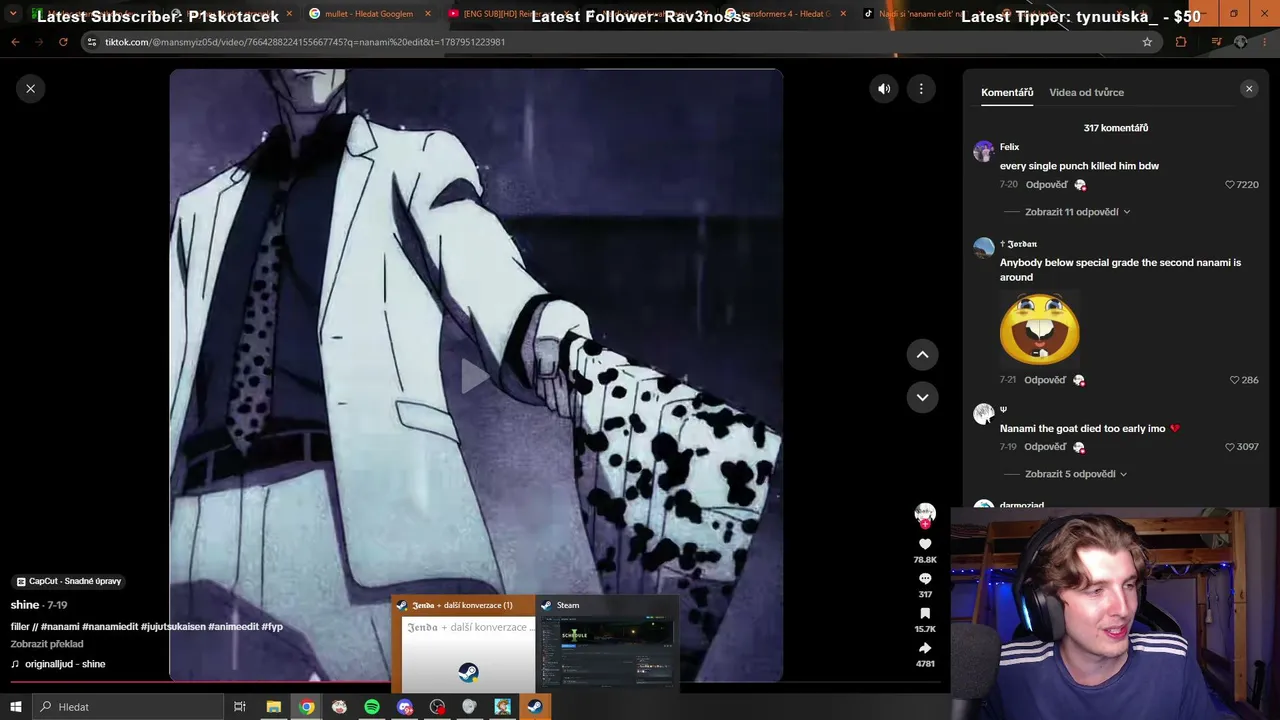The width and height of the screenshot is (1280, 720).
Task: Like the comment with 3097 likes
Action: [x=1231, y=447]
